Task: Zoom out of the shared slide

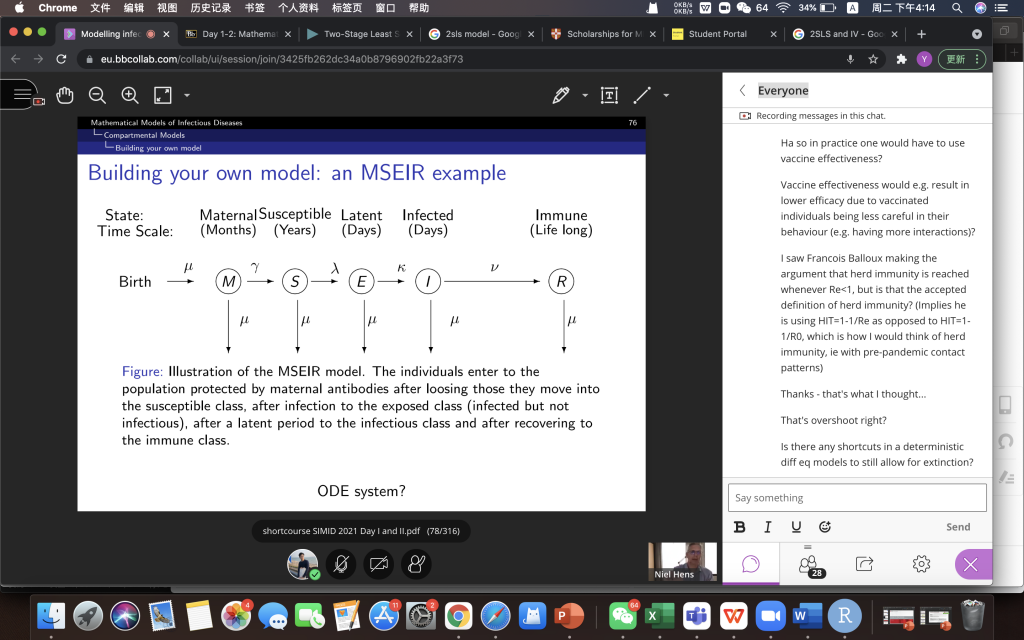Action: [97, 95]
